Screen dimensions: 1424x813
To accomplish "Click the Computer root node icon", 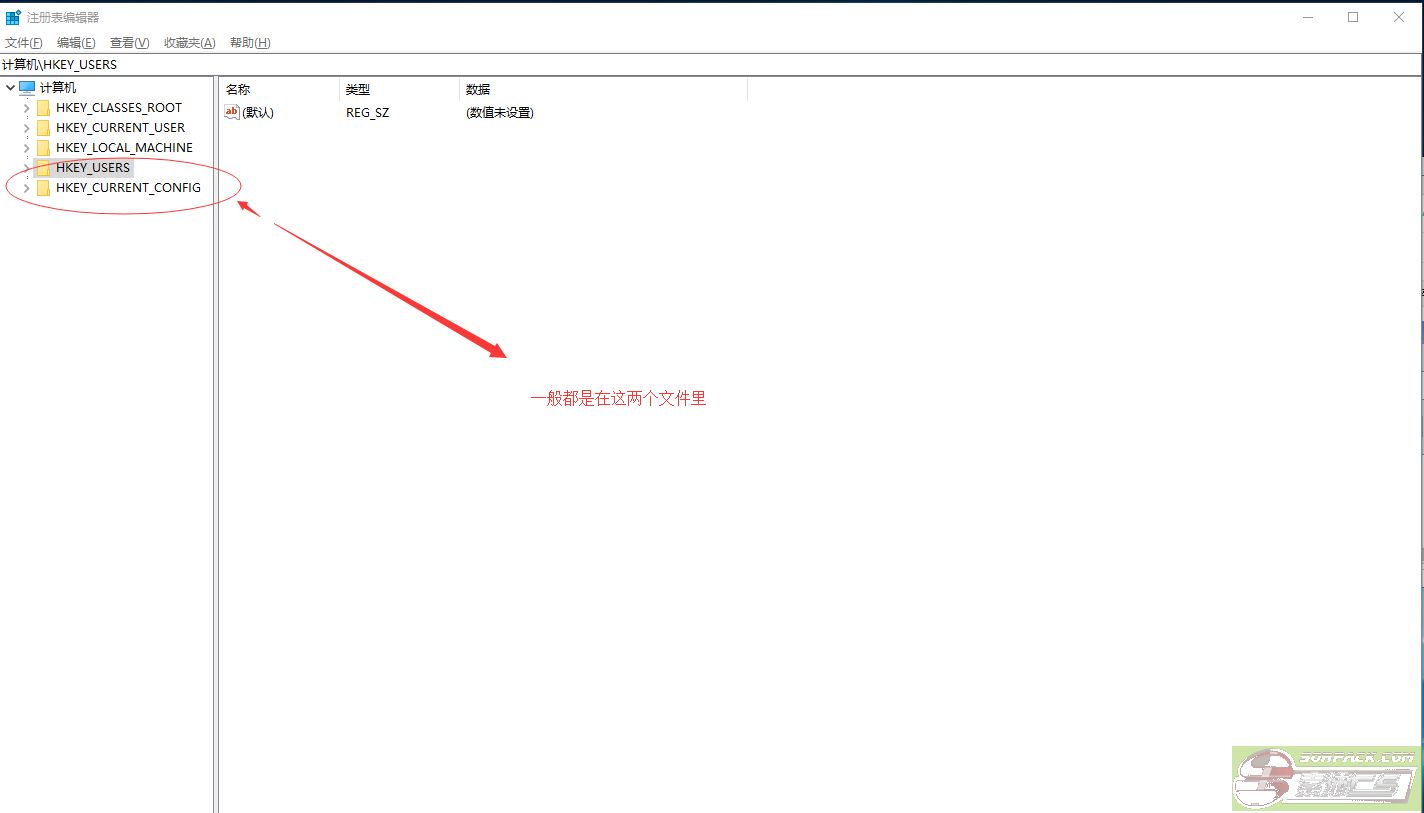I will 27,88.
